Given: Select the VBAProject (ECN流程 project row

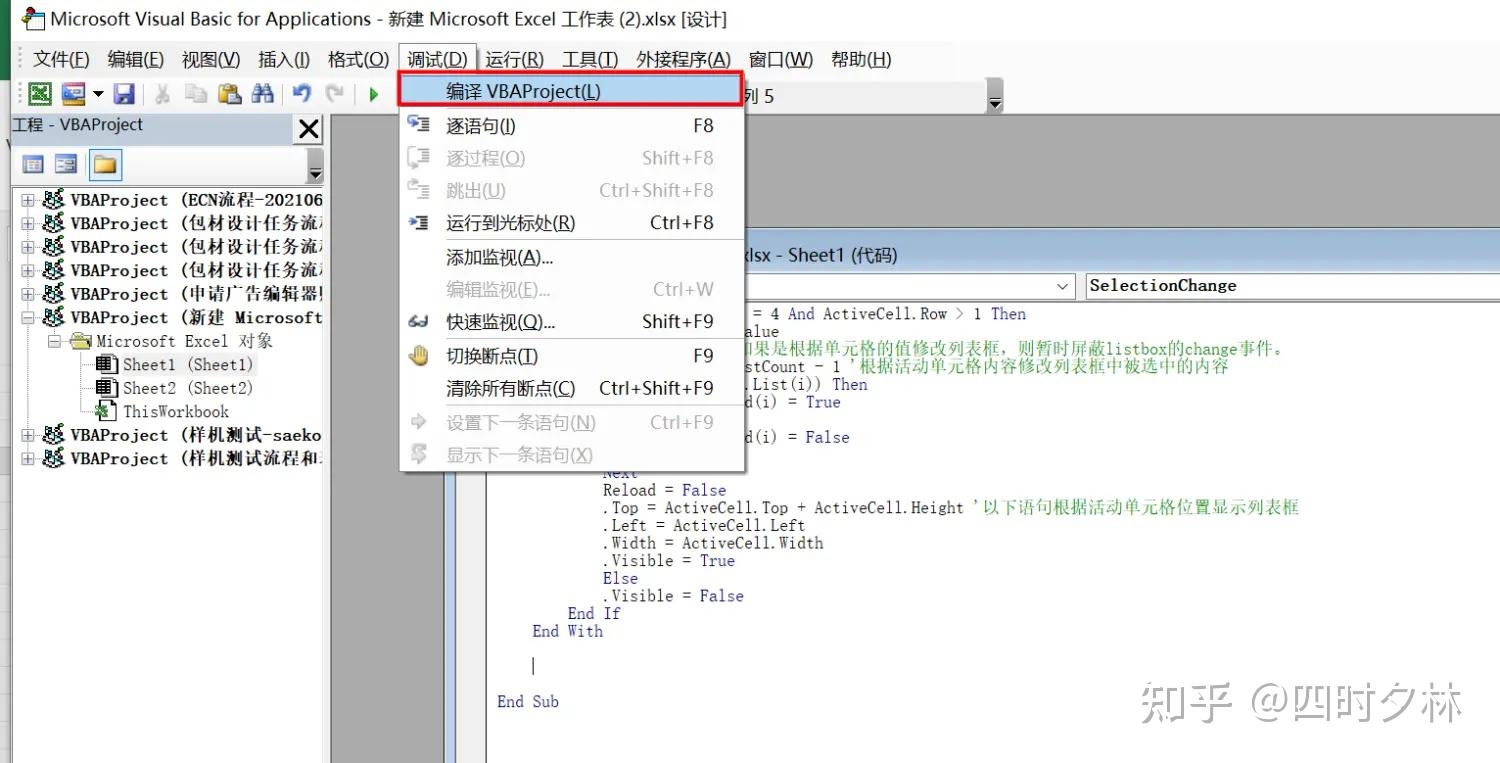Looking at the screenshot, I should tap(196, 200).
